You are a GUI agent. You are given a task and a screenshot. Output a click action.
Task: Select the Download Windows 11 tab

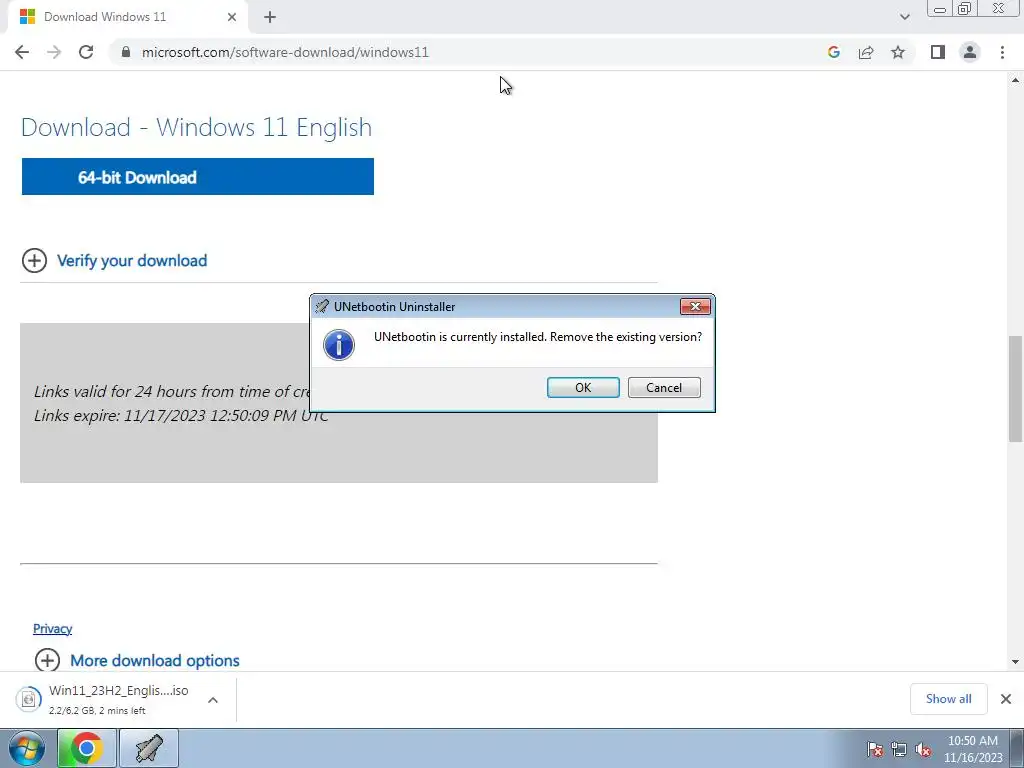point(127,17)
